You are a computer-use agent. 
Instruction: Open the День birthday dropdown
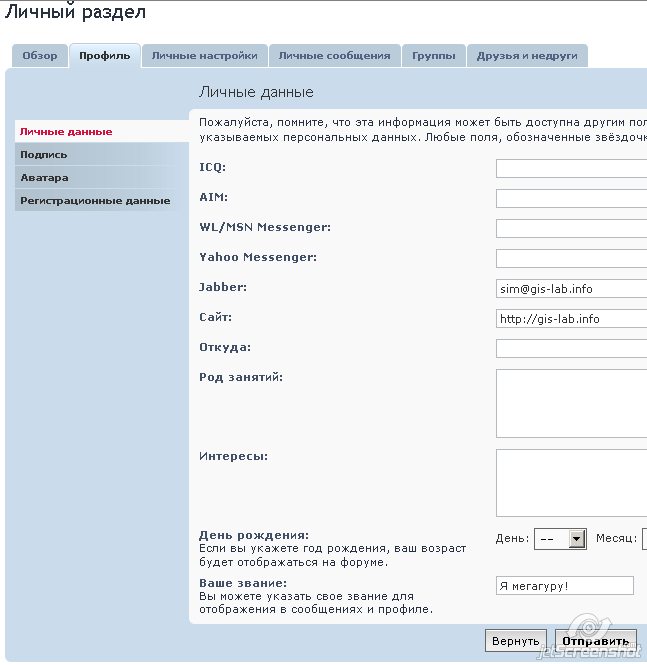[x=560, y=539]
